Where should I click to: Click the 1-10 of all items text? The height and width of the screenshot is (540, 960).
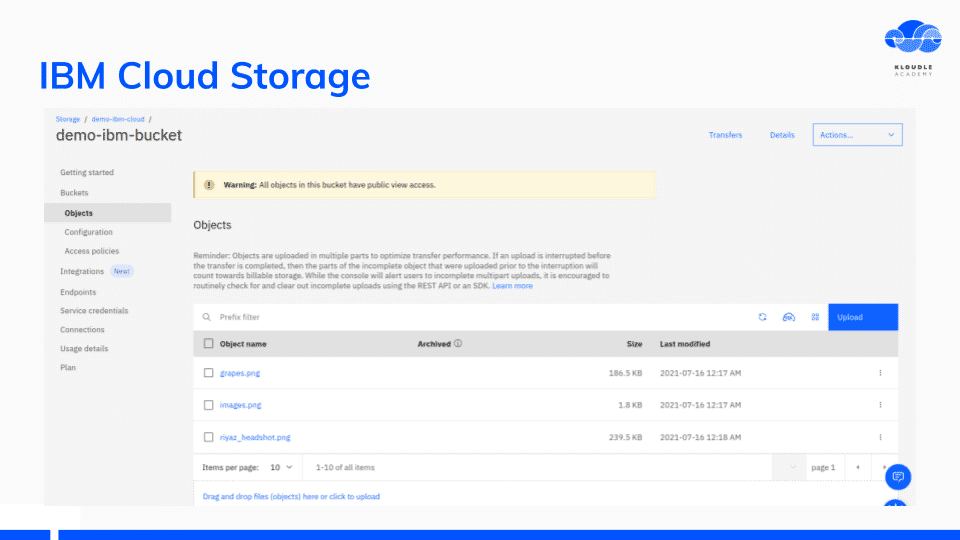tap(345, 467)
